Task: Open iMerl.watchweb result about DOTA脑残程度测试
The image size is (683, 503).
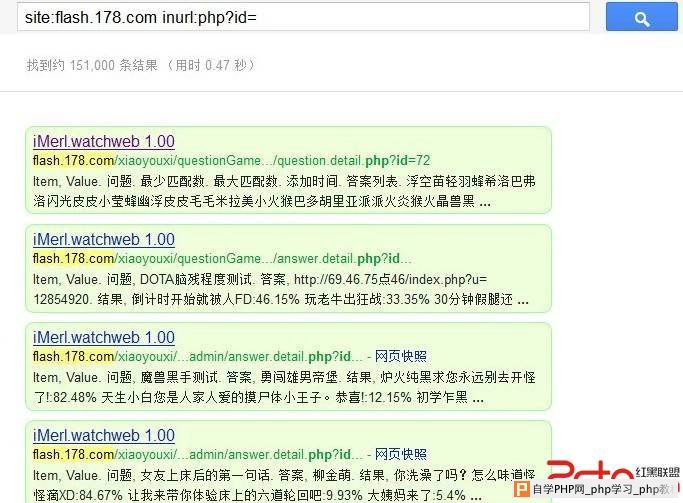Action: click(x=104, y=239)
